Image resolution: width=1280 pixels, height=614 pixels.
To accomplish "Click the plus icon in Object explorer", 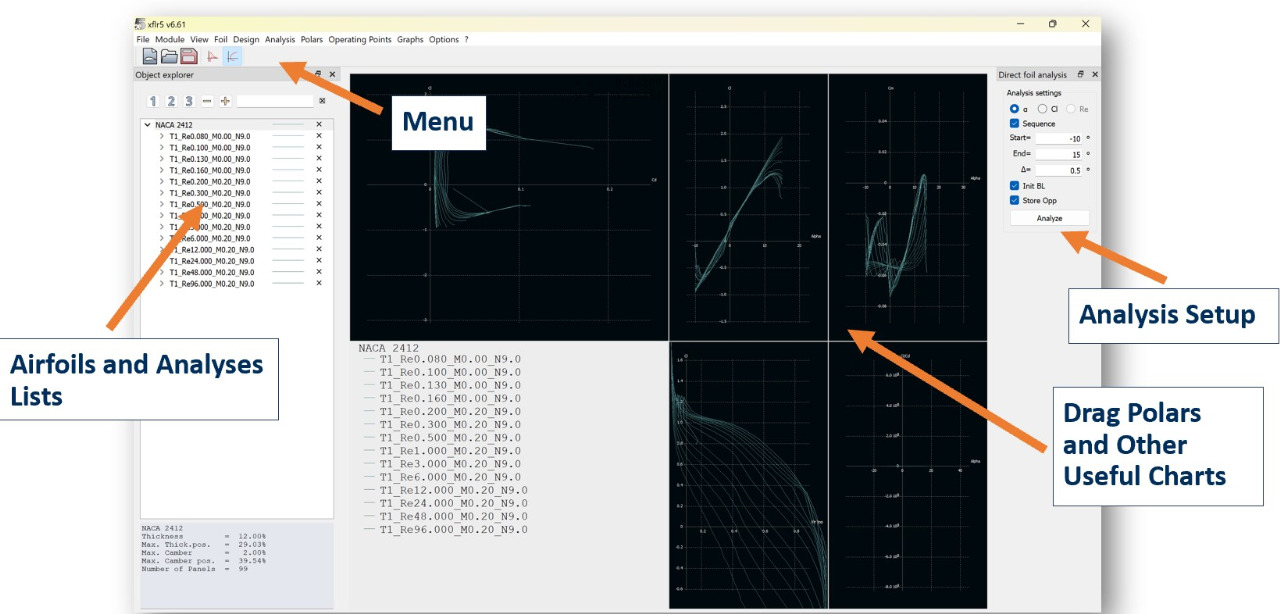I will pos(225,101).
